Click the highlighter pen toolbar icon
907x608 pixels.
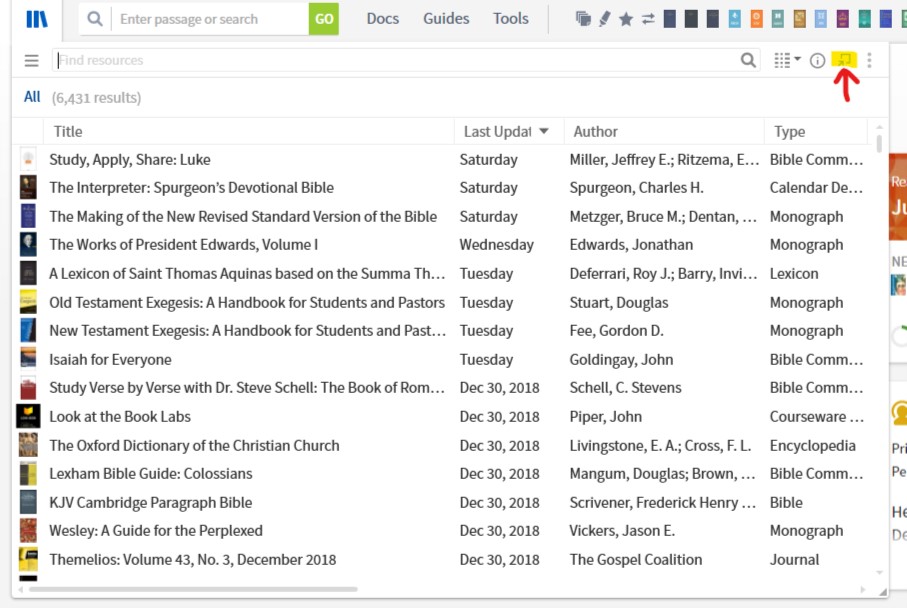pyautogui.click(x=604, y=18)
